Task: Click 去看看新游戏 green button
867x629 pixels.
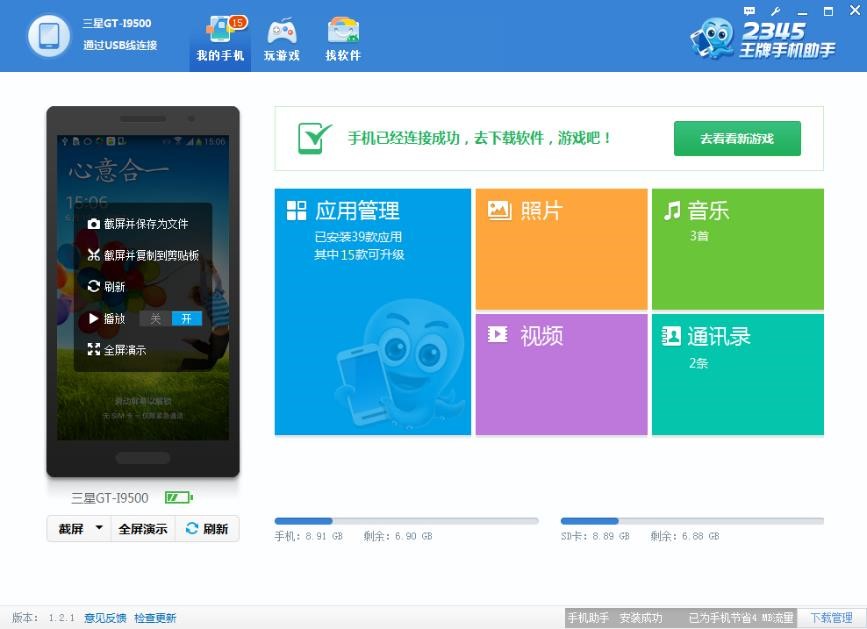Action: point(737,138)
